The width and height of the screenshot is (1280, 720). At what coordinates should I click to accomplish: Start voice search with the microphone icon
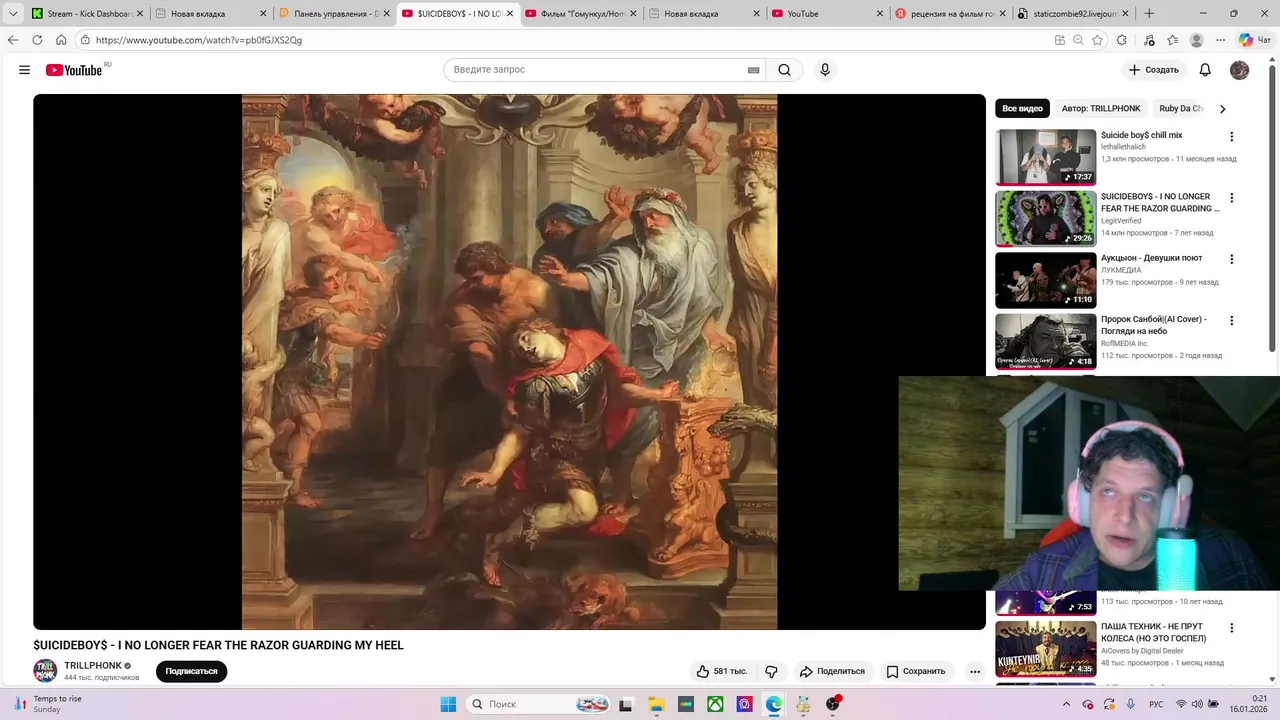(825, 70)
